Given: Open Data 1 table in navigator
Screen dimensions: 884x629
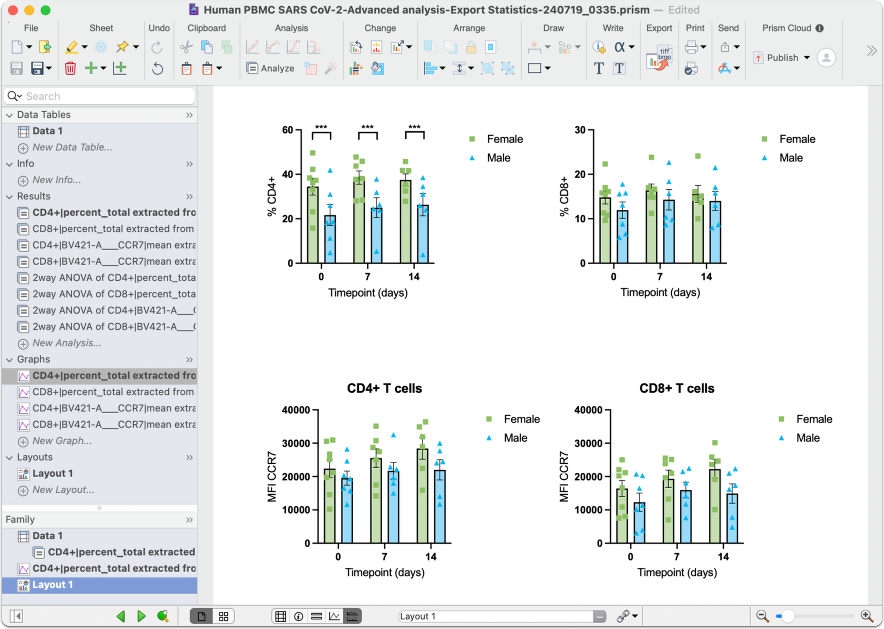Looking at the screenshot, I should [x=47, y=131].
